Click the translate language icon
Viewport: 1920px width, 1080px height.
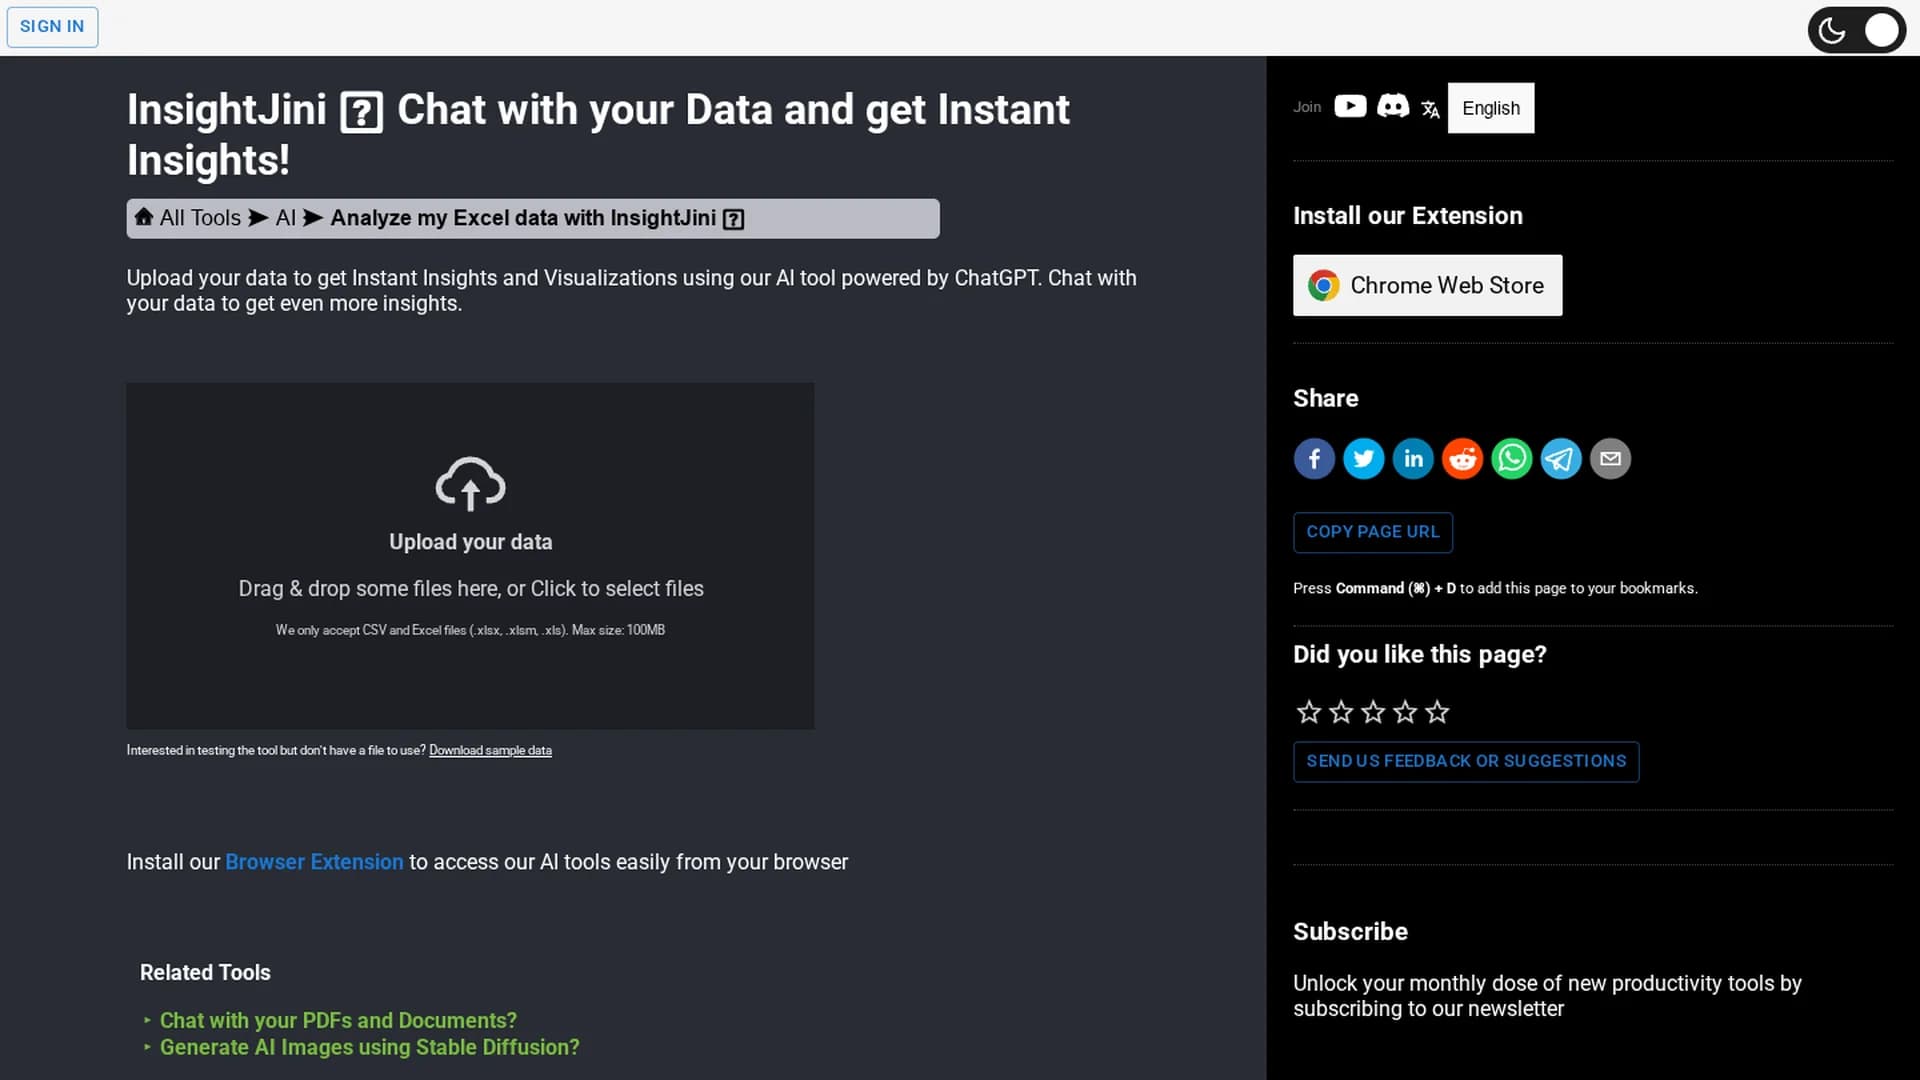[x=1430, y=109]
